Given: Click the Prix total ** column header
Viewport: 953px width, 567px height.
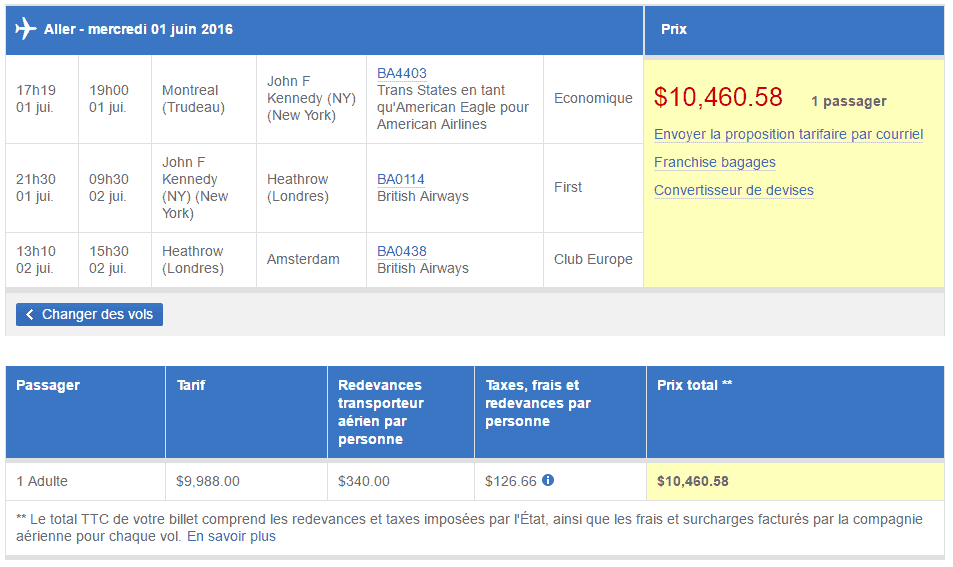Looking at the screenshot, I should click(695, 385).
